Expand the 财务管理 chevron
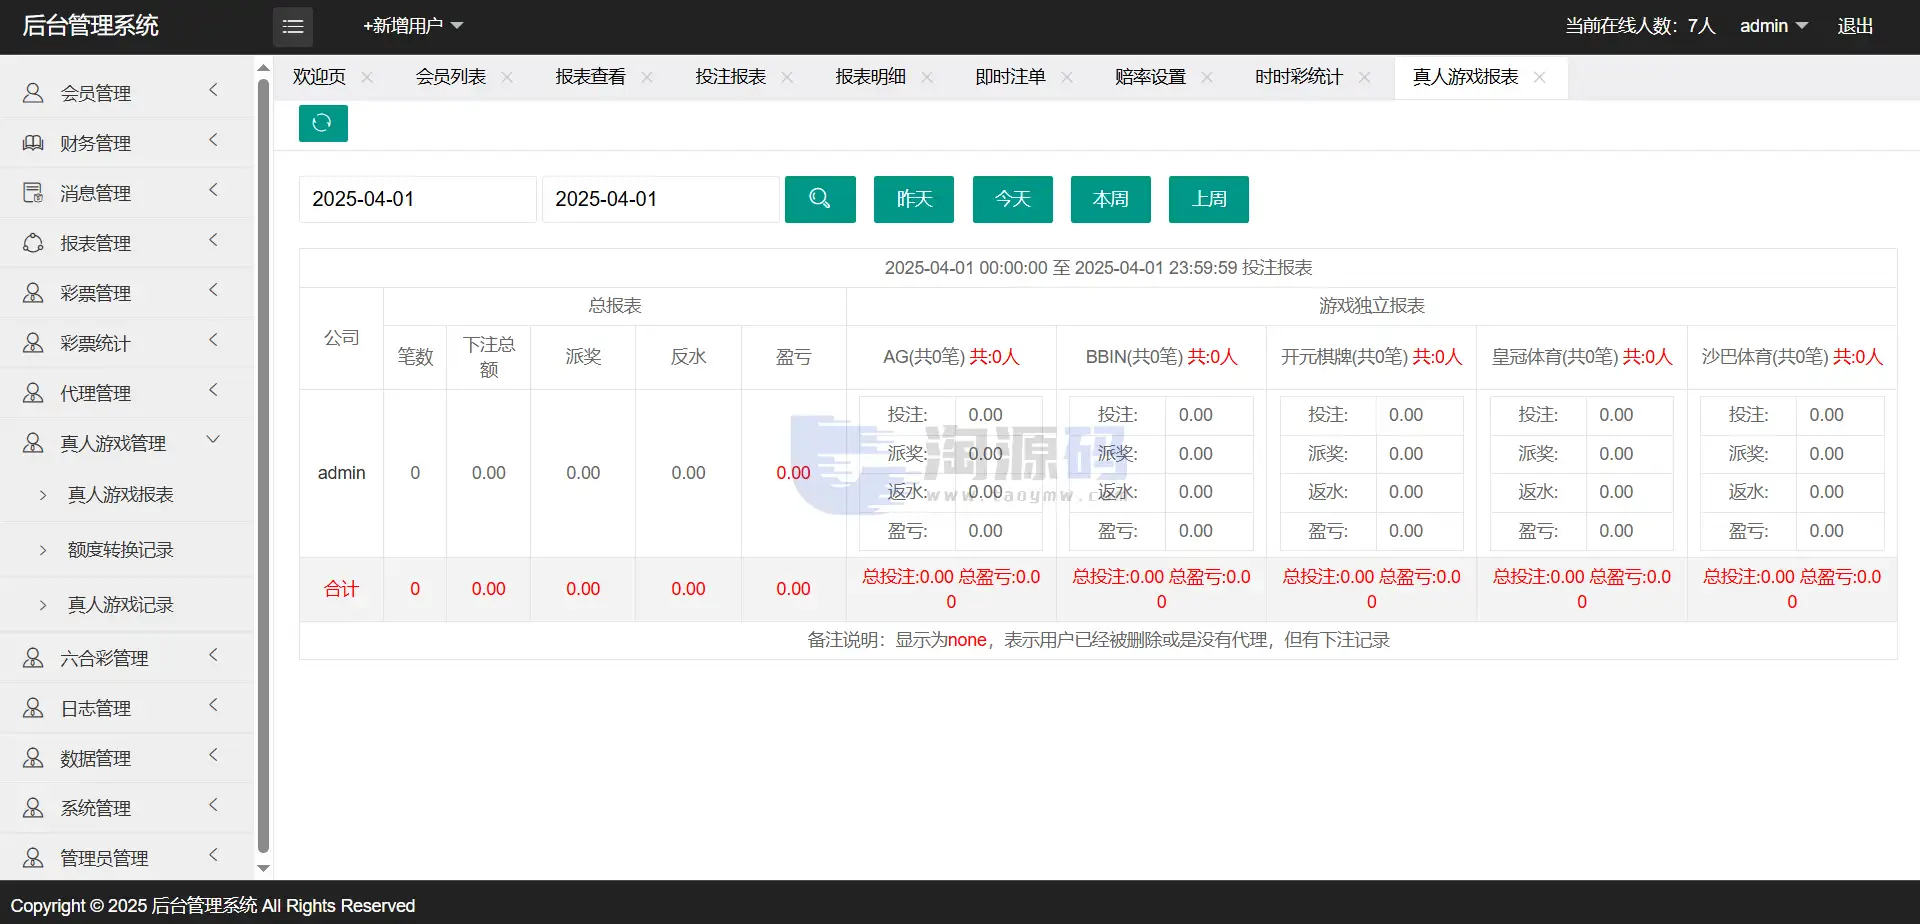This screenshot has width=1920, height=924. [213, 140]
